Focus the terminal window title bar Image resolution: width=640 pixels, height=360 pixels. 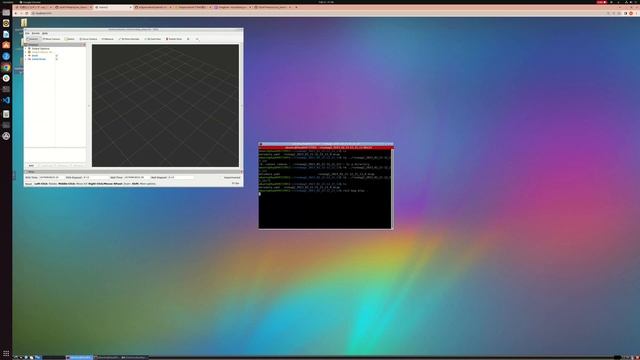[x=326, y=144]
